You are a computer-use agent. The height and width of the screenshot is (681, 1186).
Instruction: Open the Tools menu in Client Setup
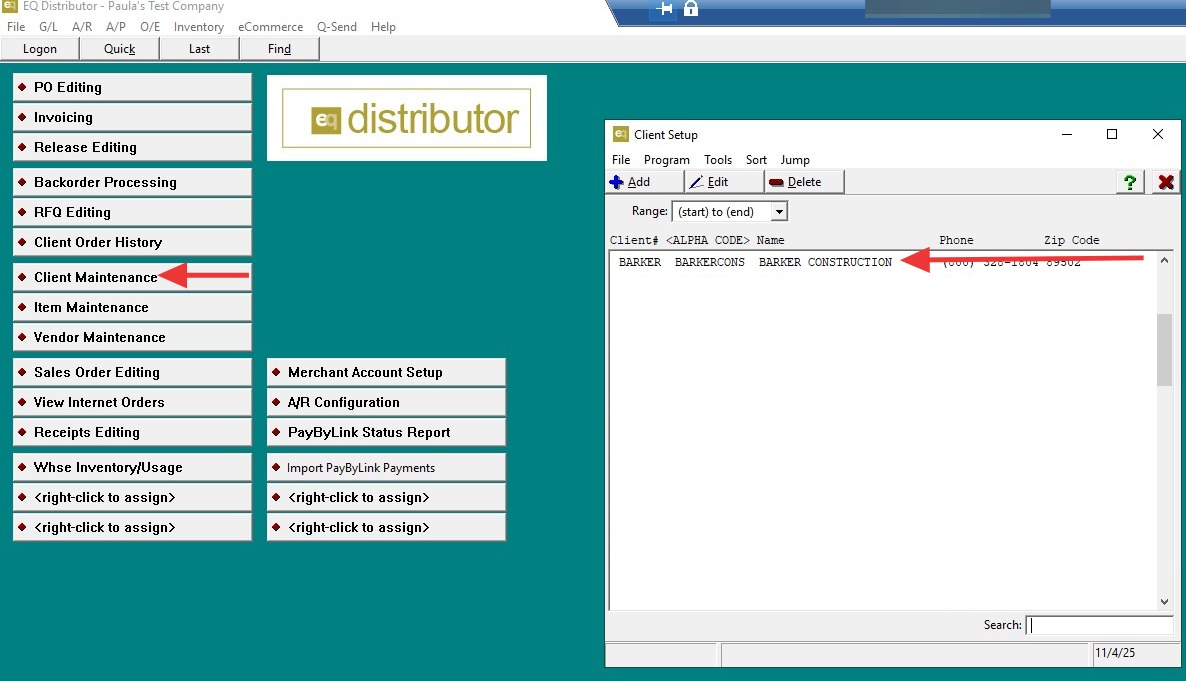718,160
